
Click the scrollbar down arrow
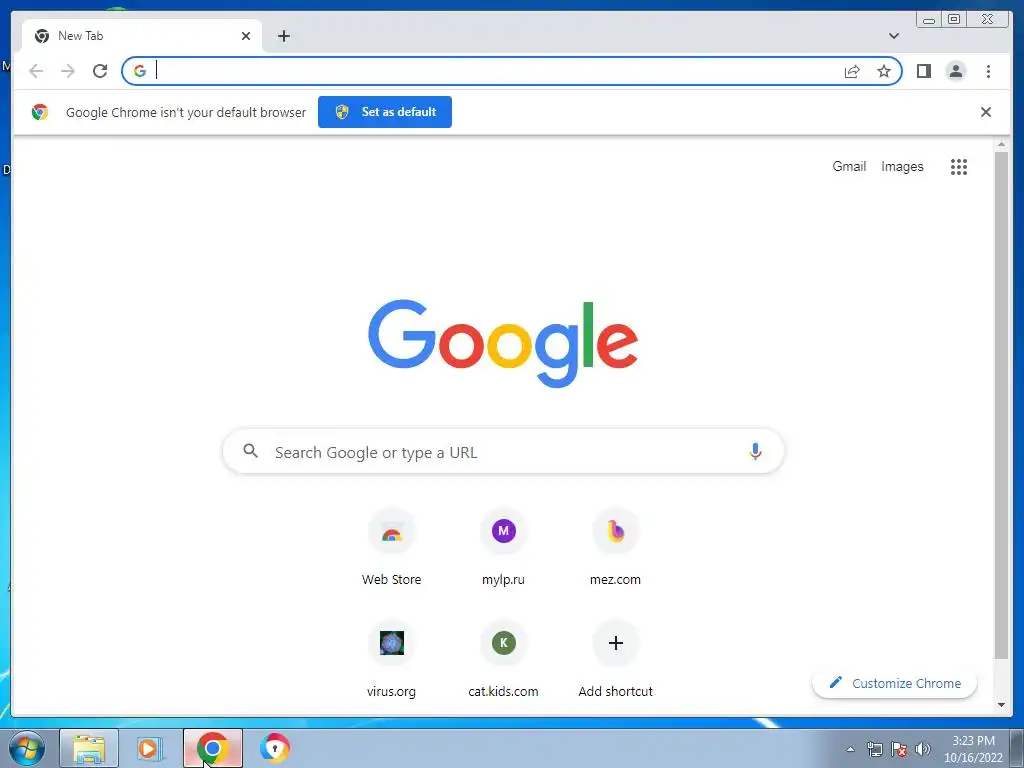1001,705
